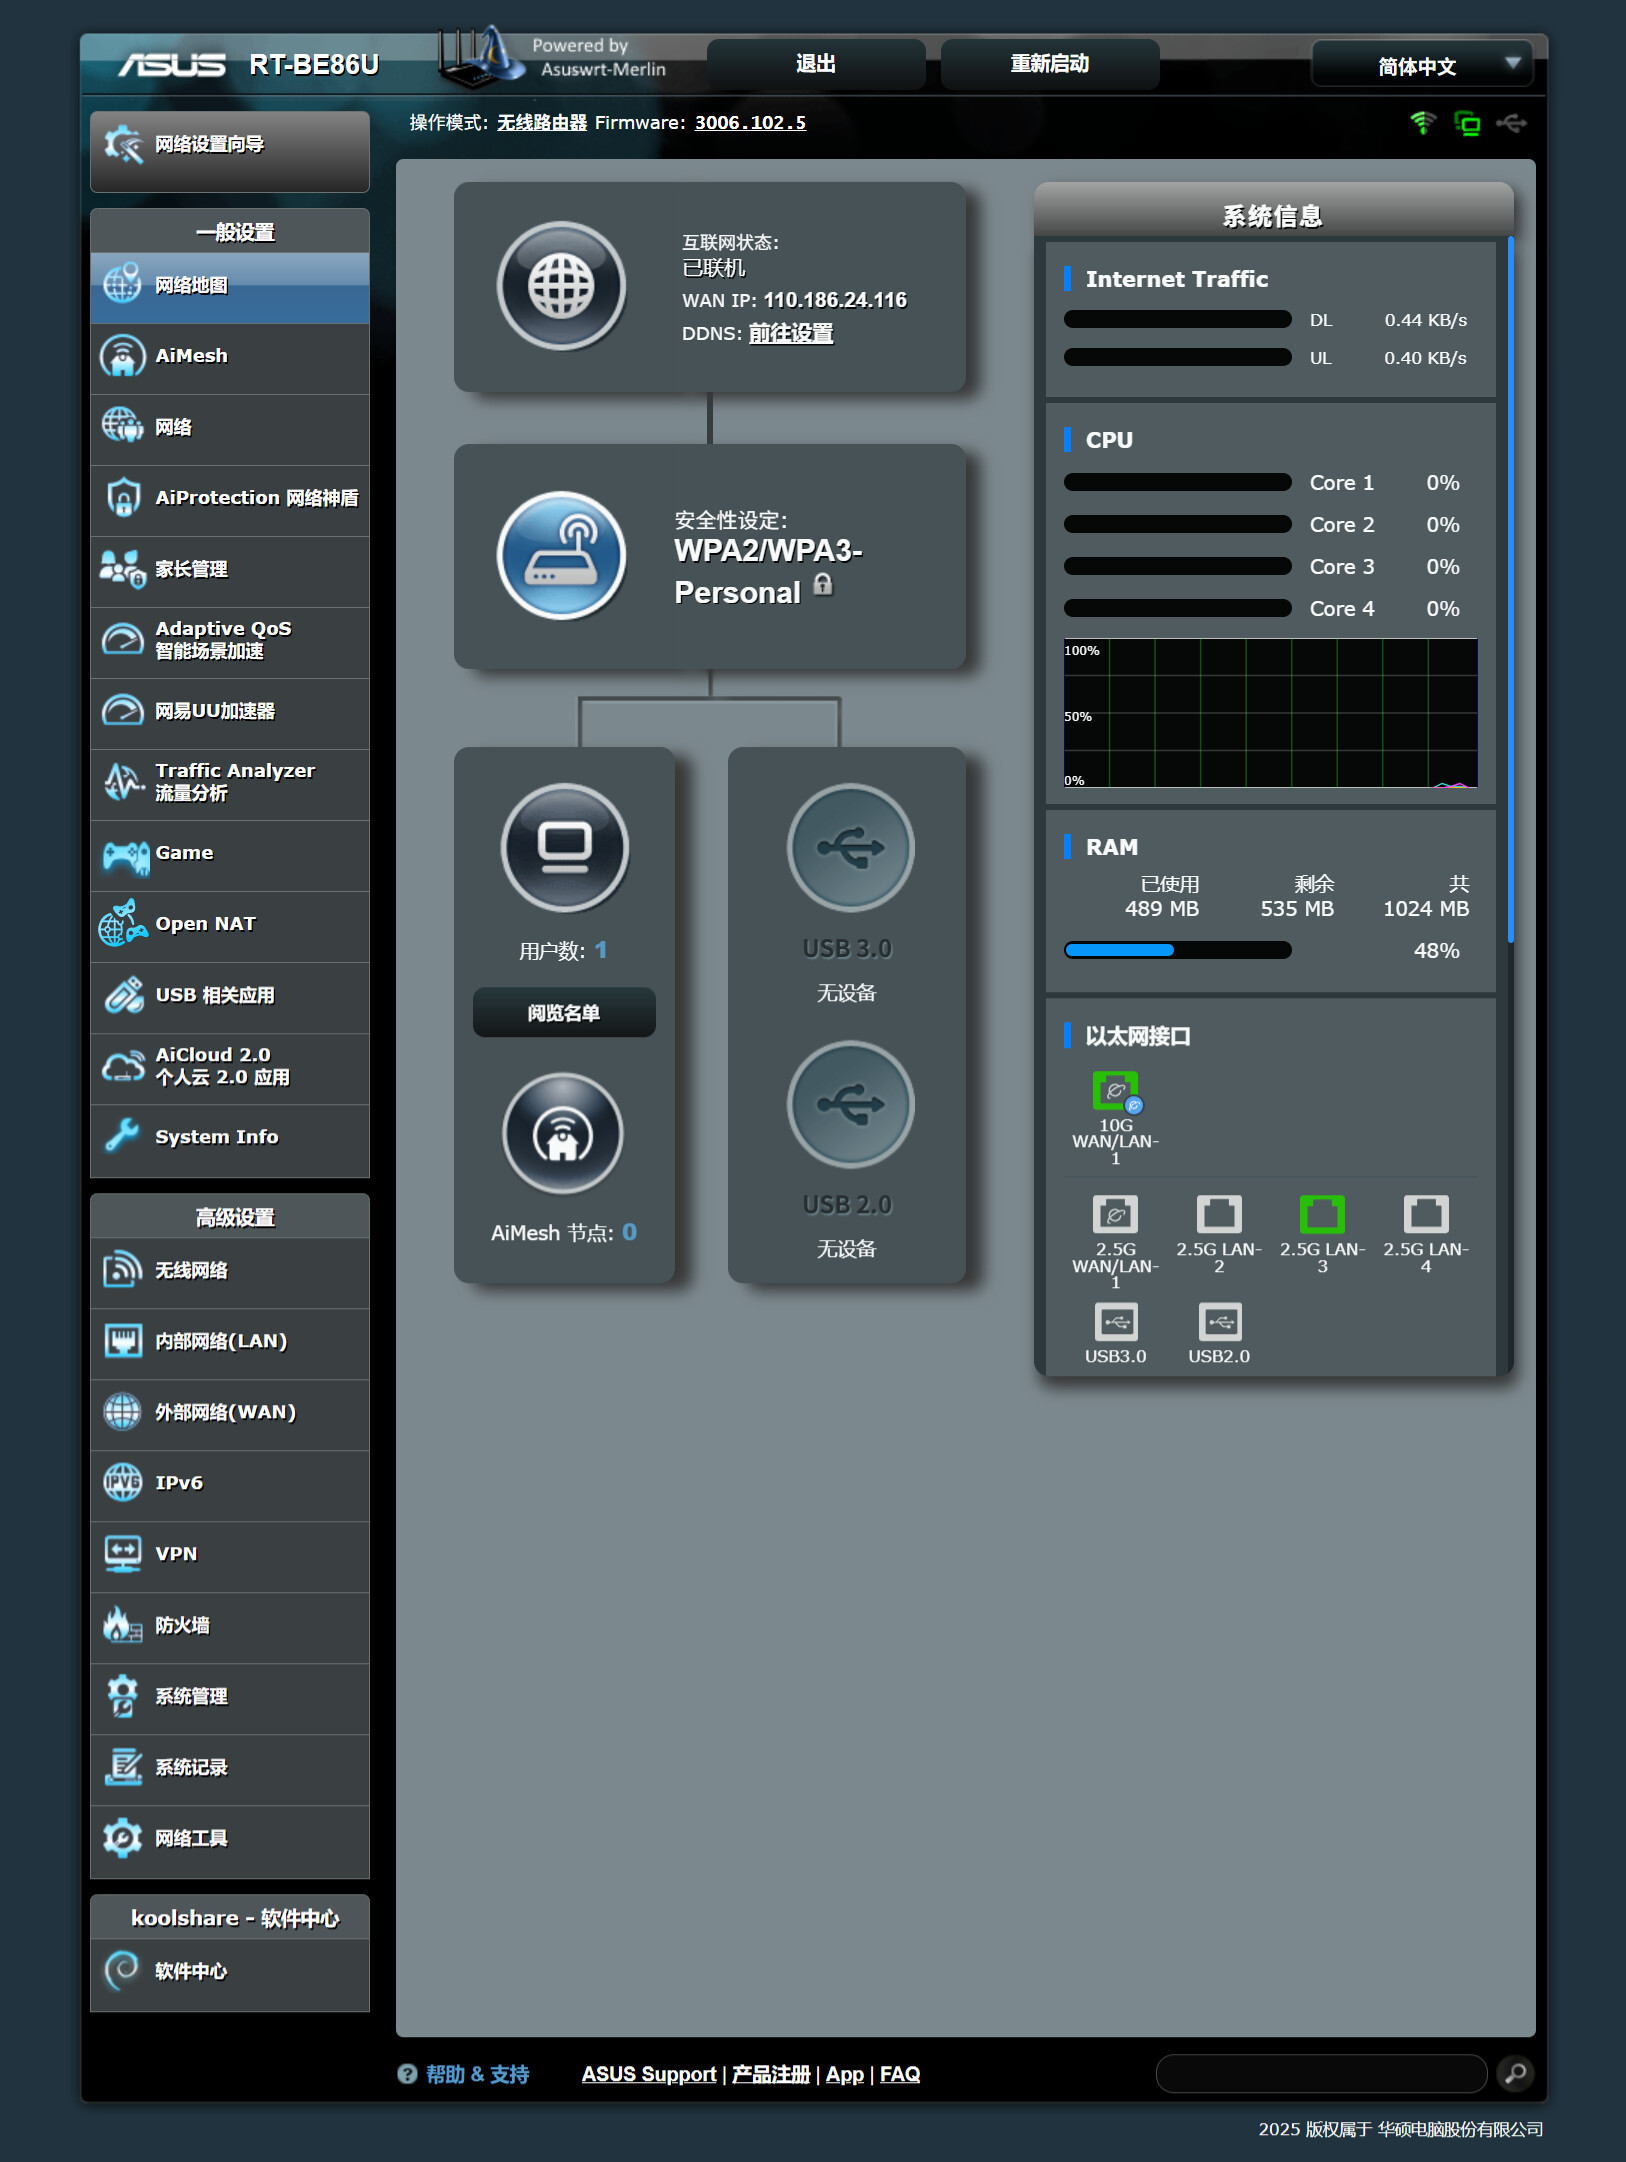This screenshot has height=2162, width=1626.
Task: Click the green 2.5G LAN-3 port icon
Action: click(1321, 1214)
